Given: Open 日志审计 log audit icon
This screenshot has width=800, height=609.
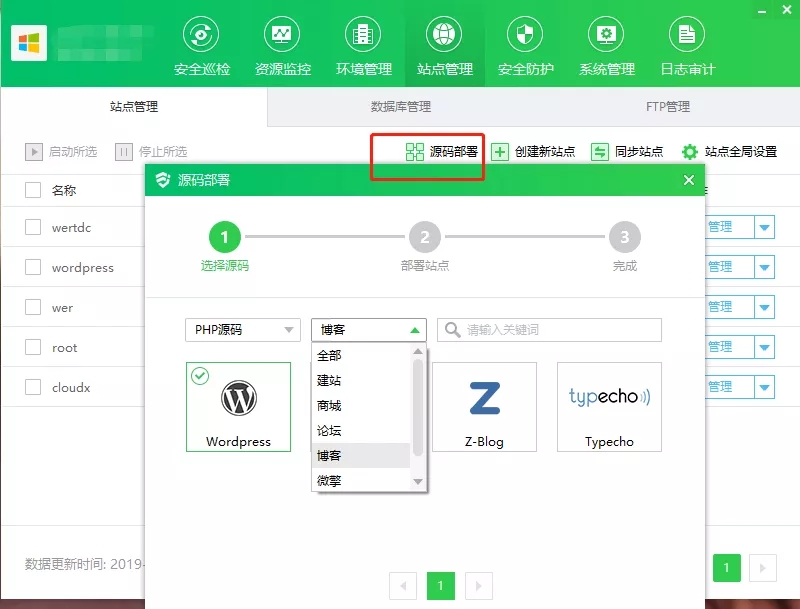Looking at the screenshot, I should 687,35.
